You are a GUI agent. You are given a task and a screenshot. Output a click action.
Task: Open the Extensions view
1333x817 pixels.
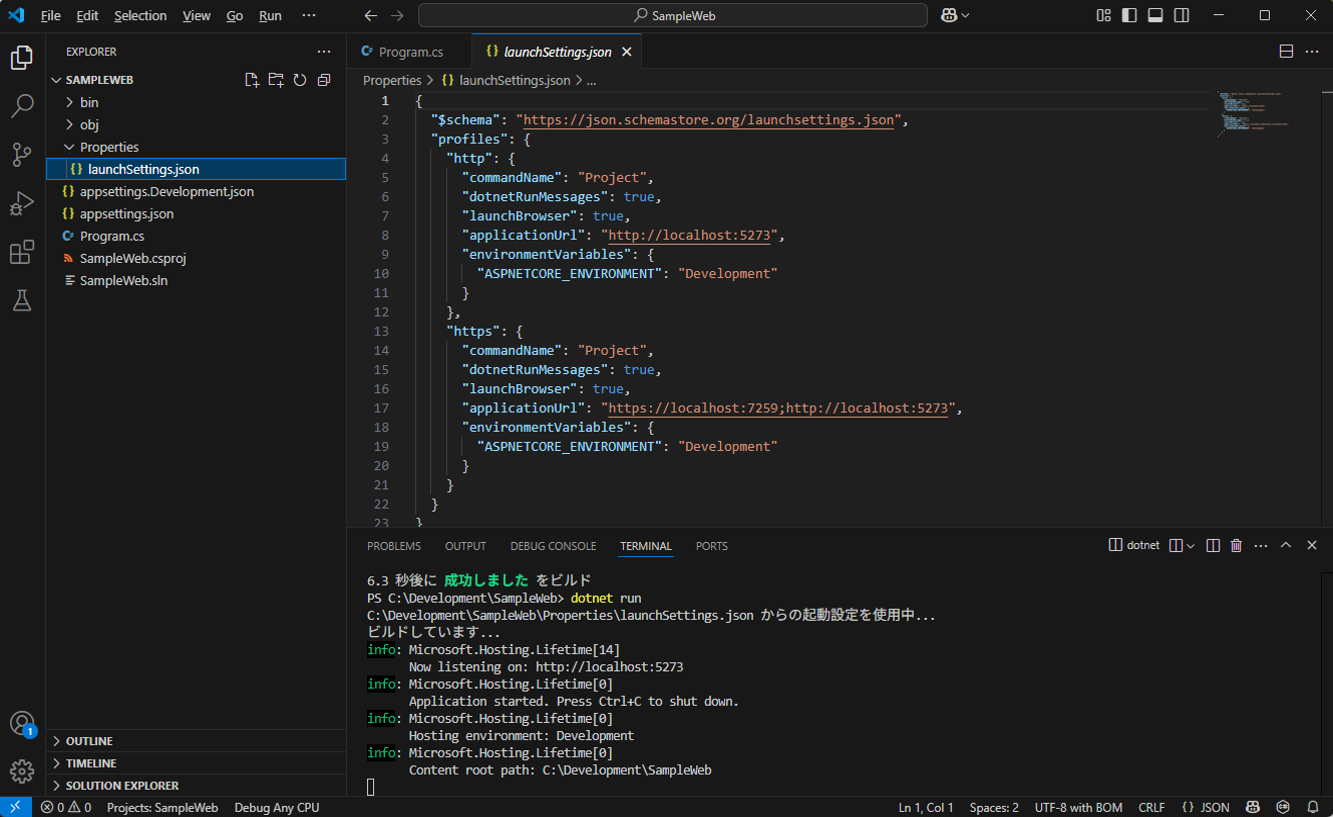[x=22, y=252]
